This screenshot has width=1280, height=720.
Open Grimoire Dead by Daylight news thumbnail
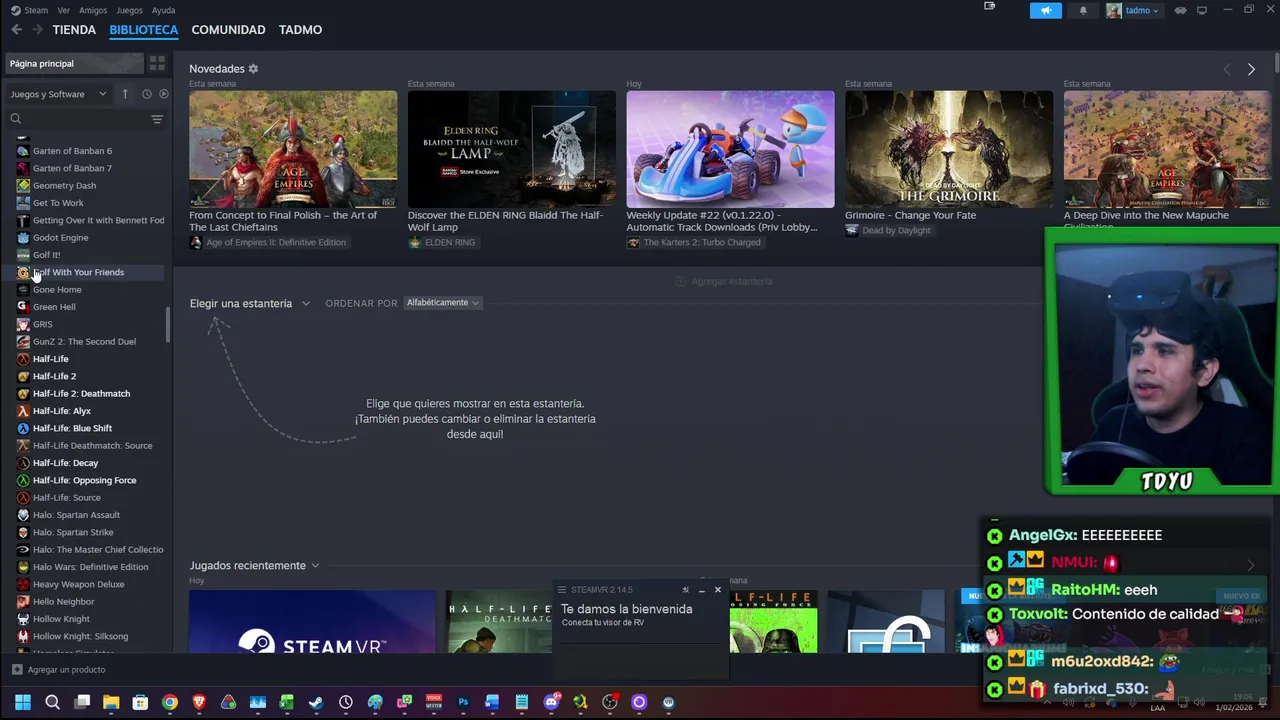(x=949, y=149)
